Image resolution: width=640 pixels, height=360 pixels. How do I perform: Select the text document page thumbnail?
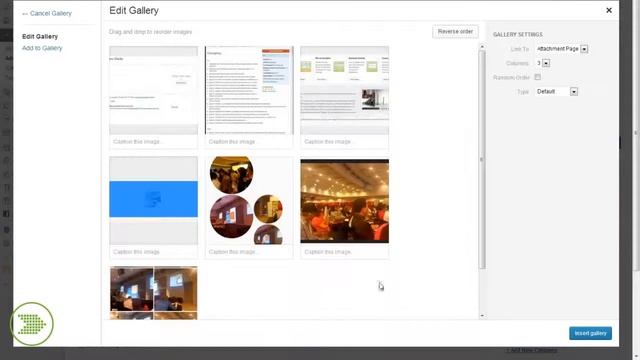pos(249,90)
